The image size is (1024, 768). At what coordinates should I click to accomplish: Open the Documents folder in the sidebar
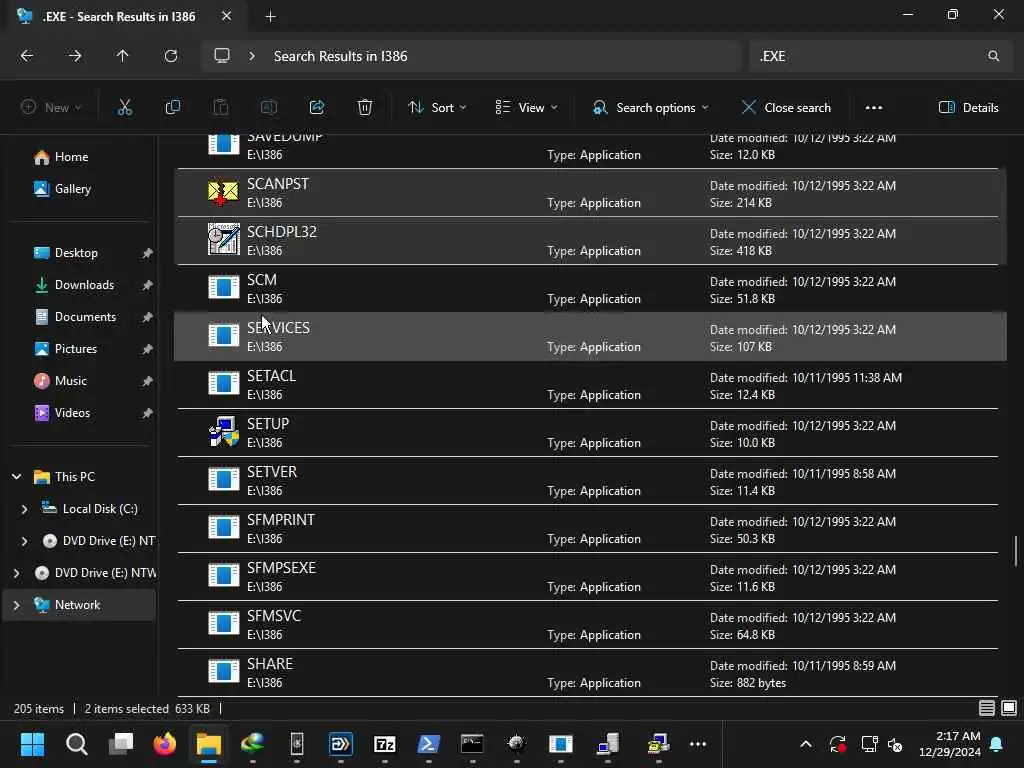[x=85, y=317]
